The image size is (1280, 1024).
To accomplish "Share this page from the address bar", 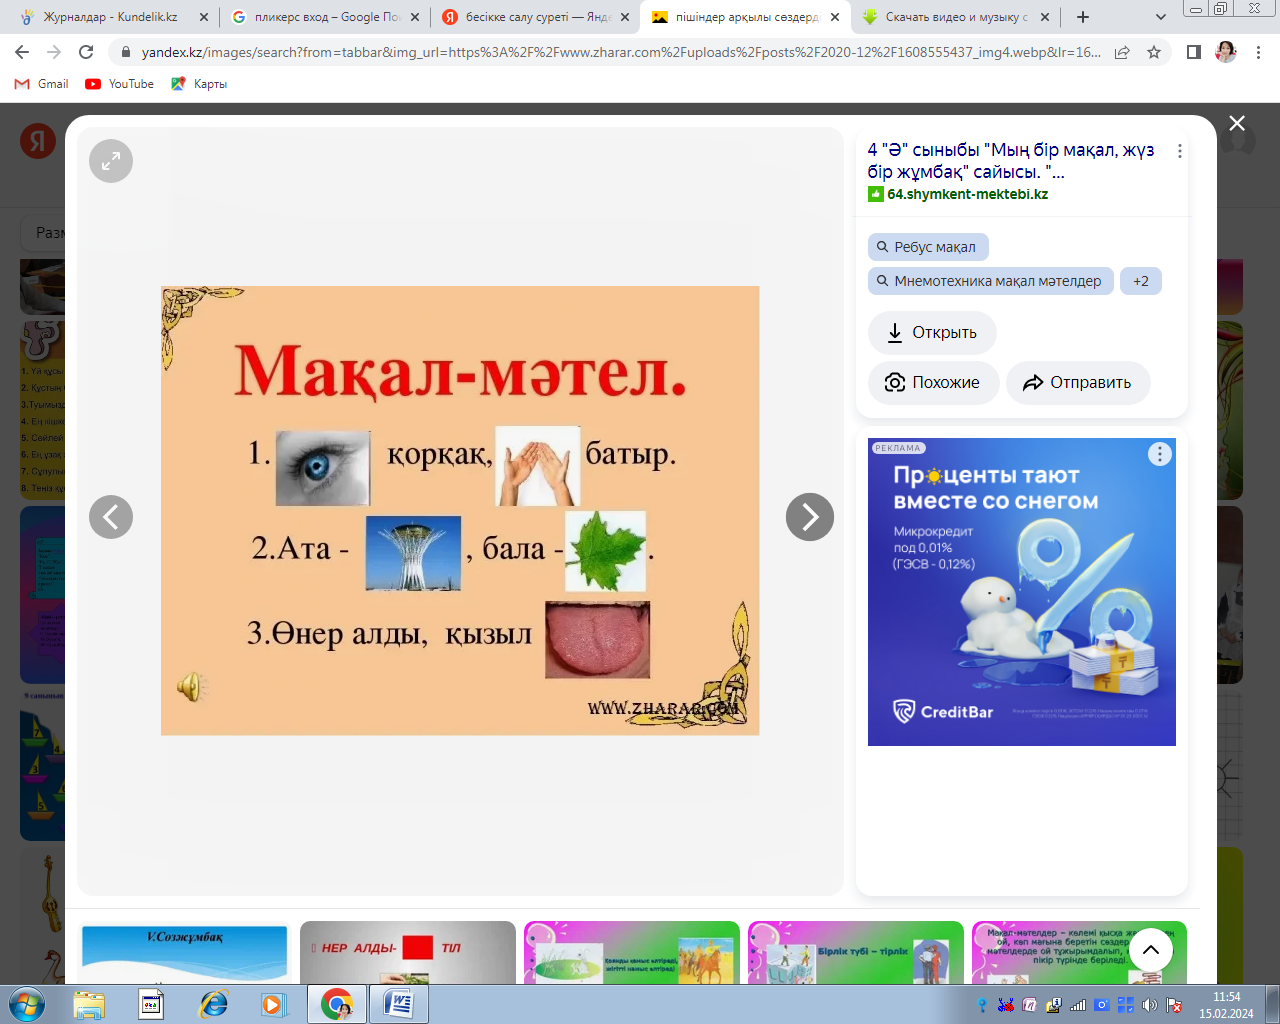I will 1122,52.
